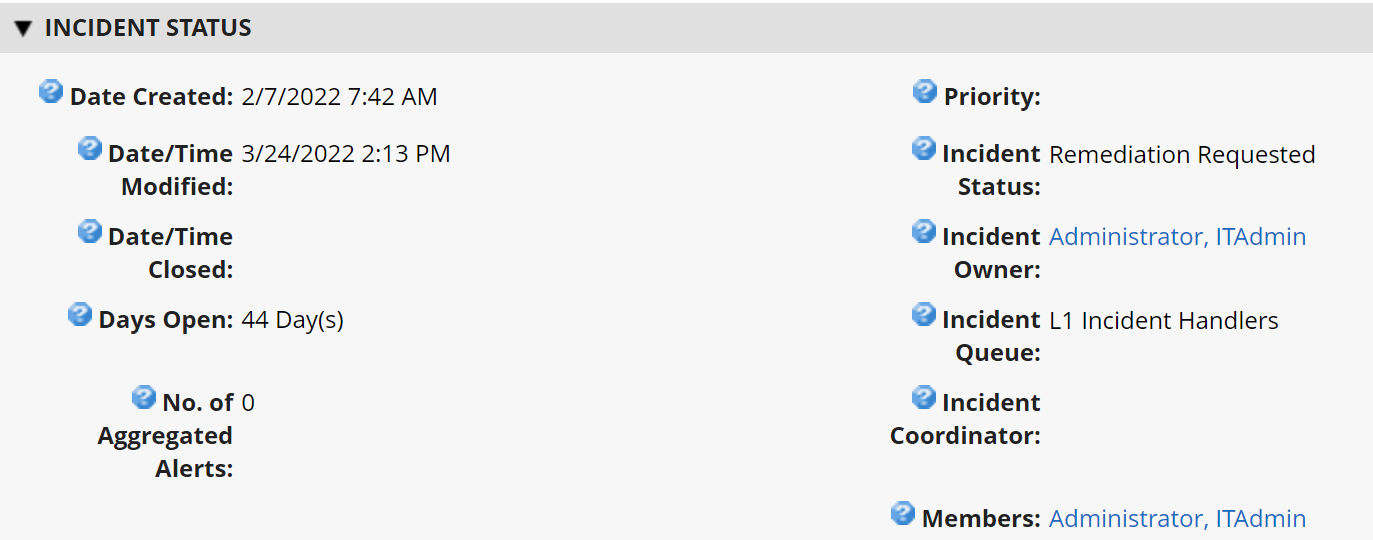Collapse the Incident Status section
Viewport: 1373px width, 540px height.
coord(24,28)
